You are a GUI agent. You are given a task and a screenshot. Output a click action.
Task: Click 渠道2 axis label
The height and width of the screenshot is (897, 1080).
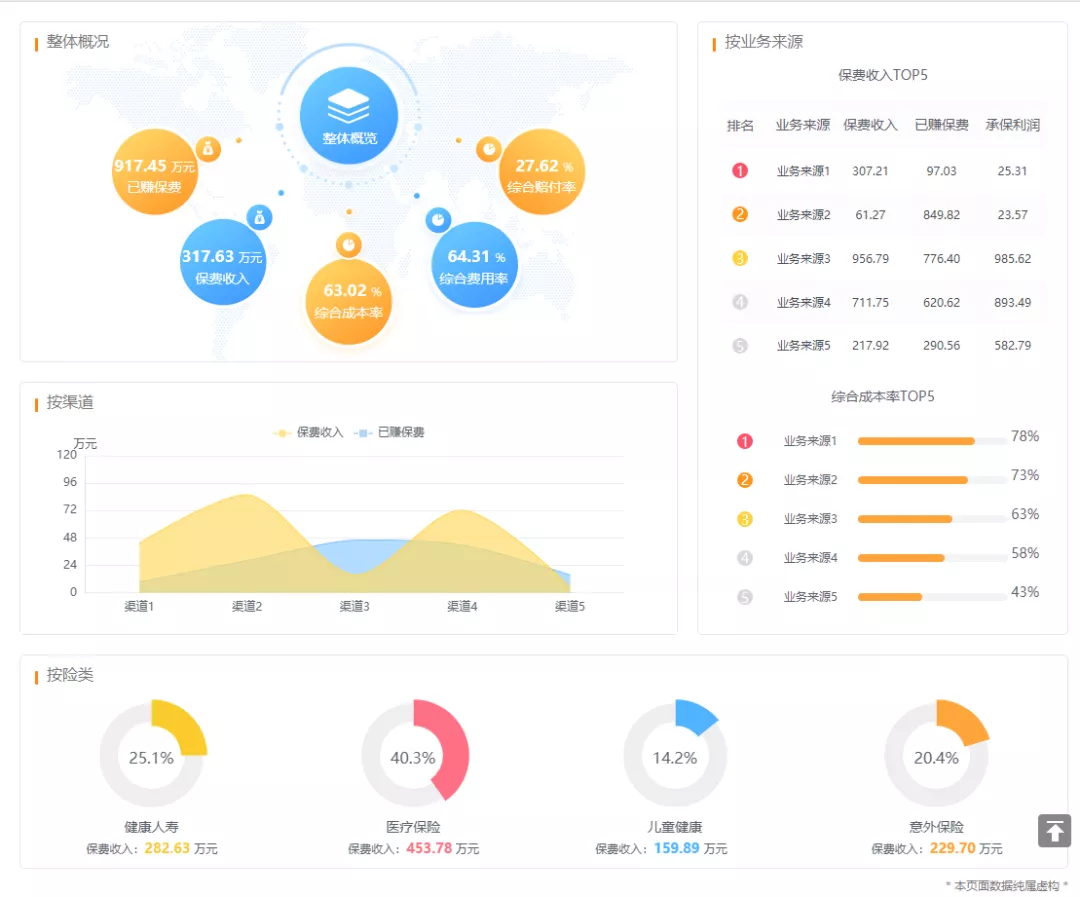(x=247, y=606)
